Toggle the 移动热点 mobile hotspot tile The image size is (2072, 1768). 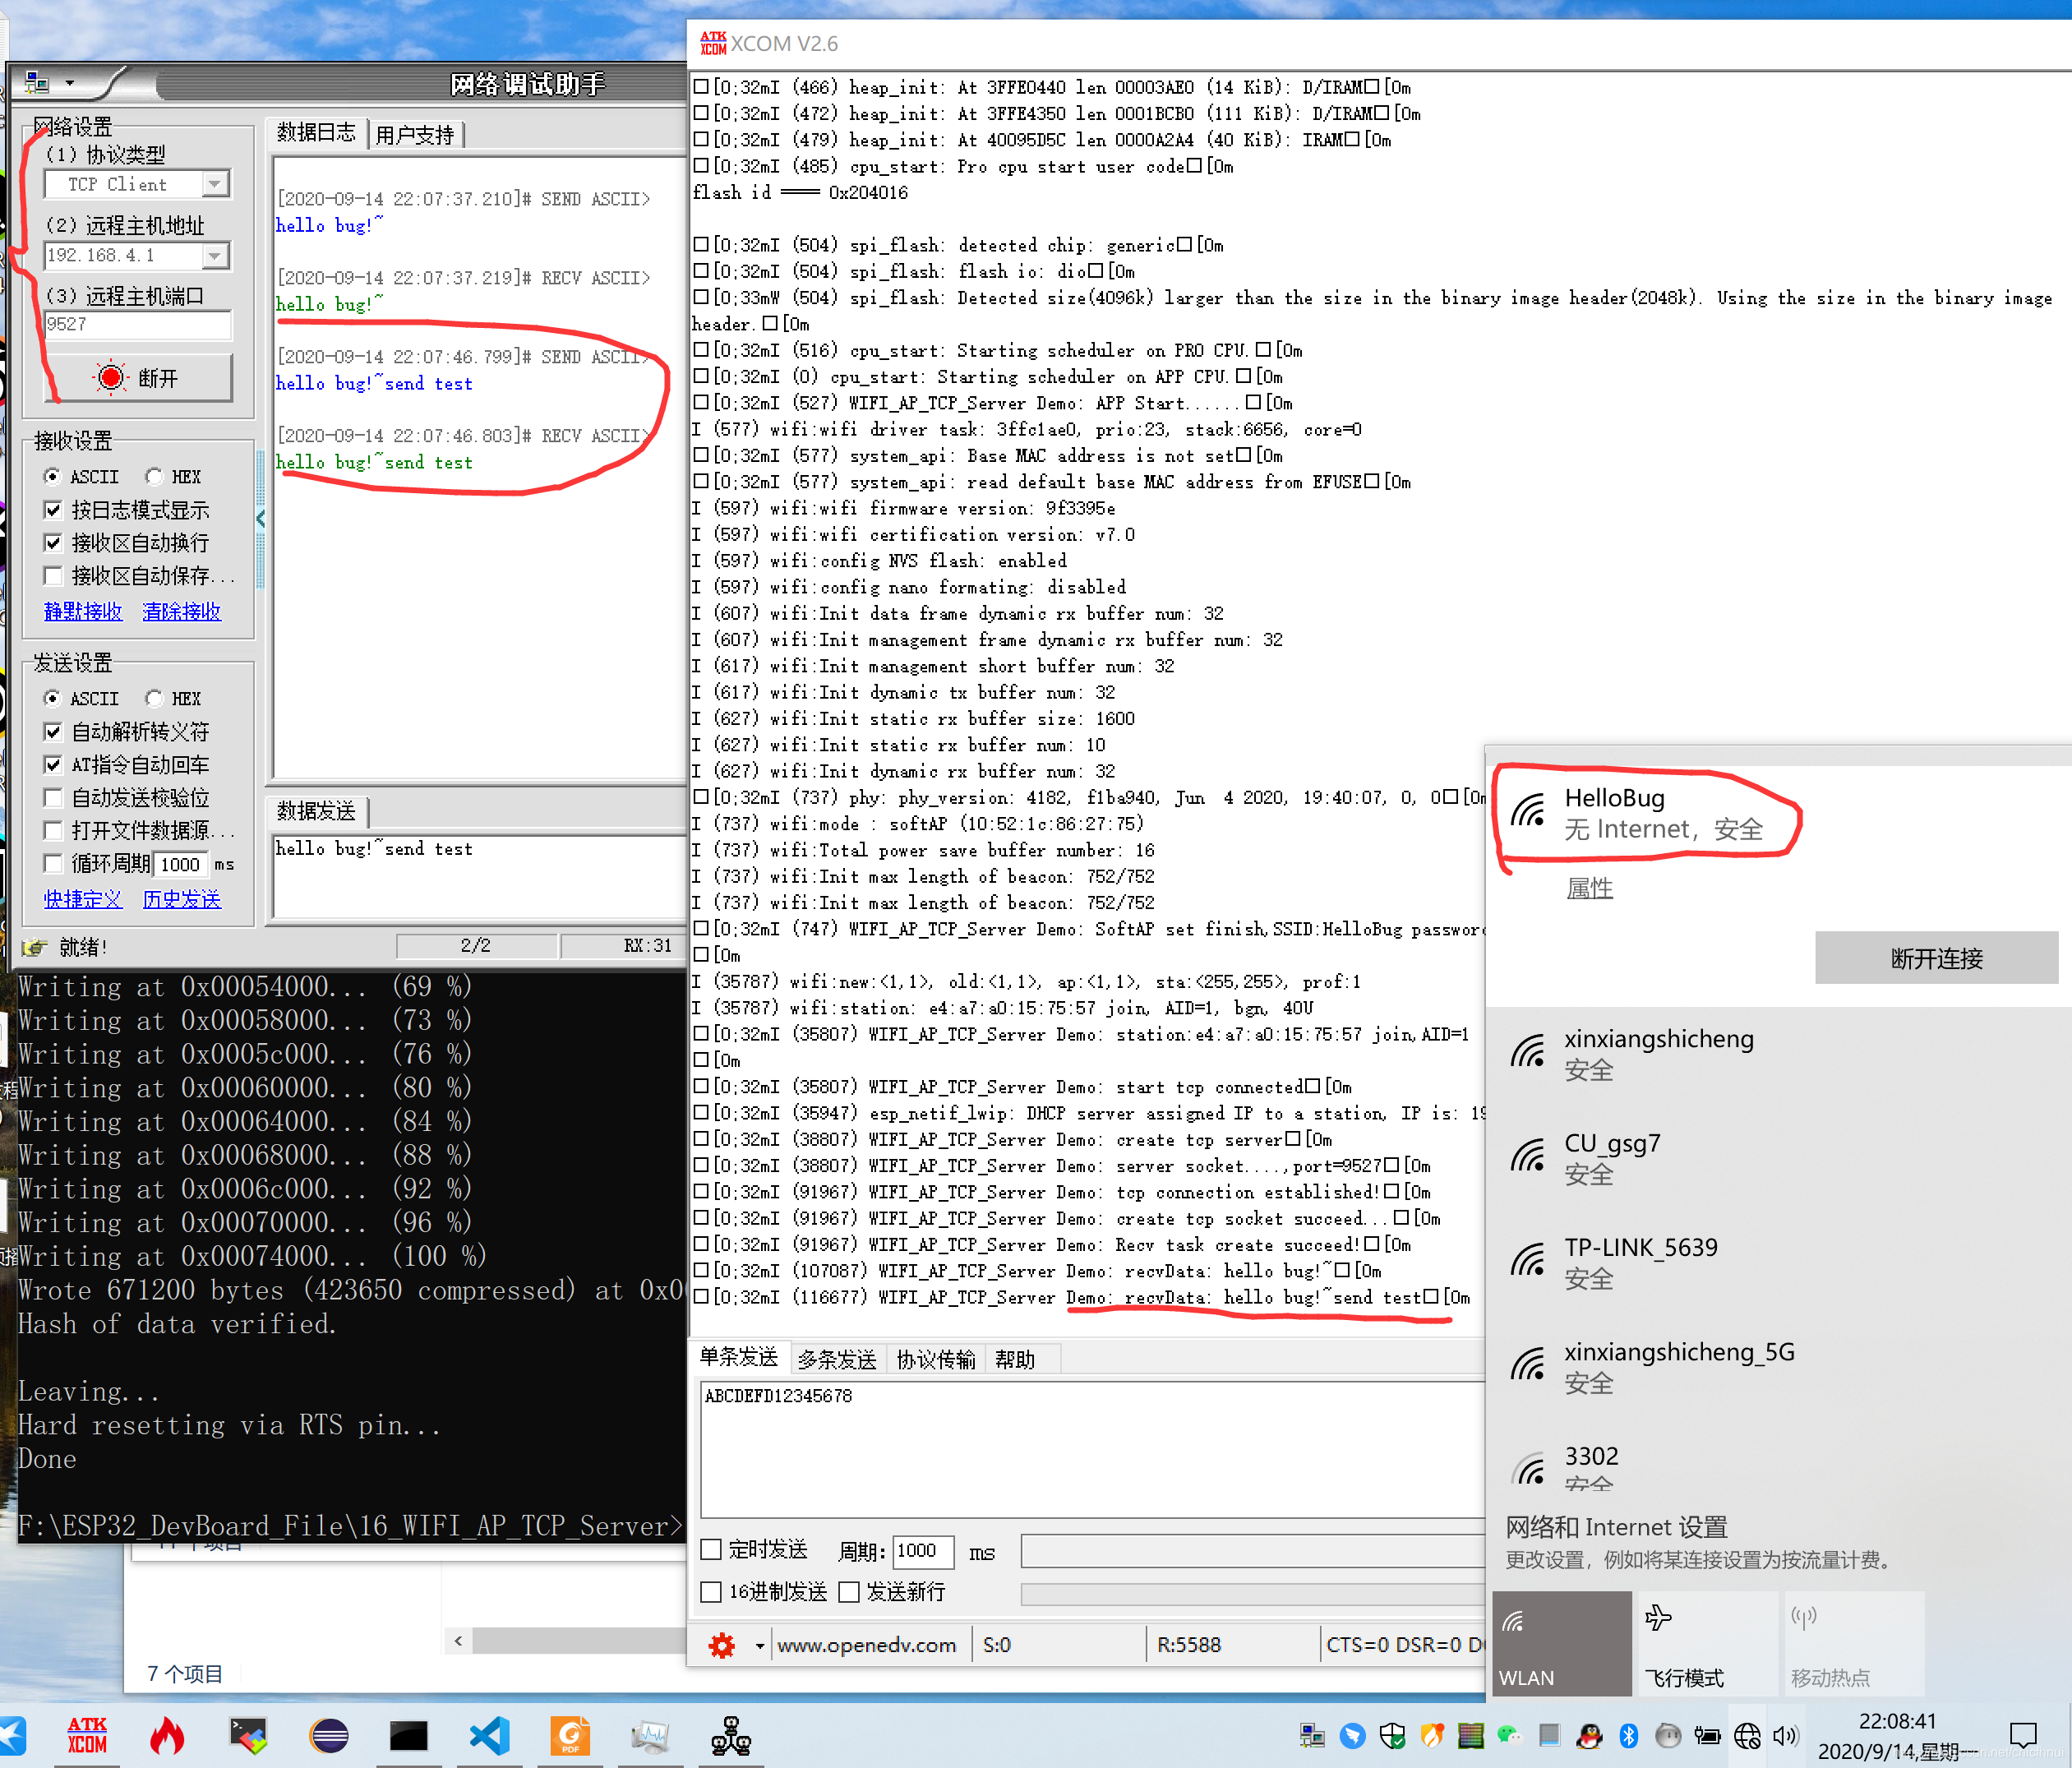1854,1643
